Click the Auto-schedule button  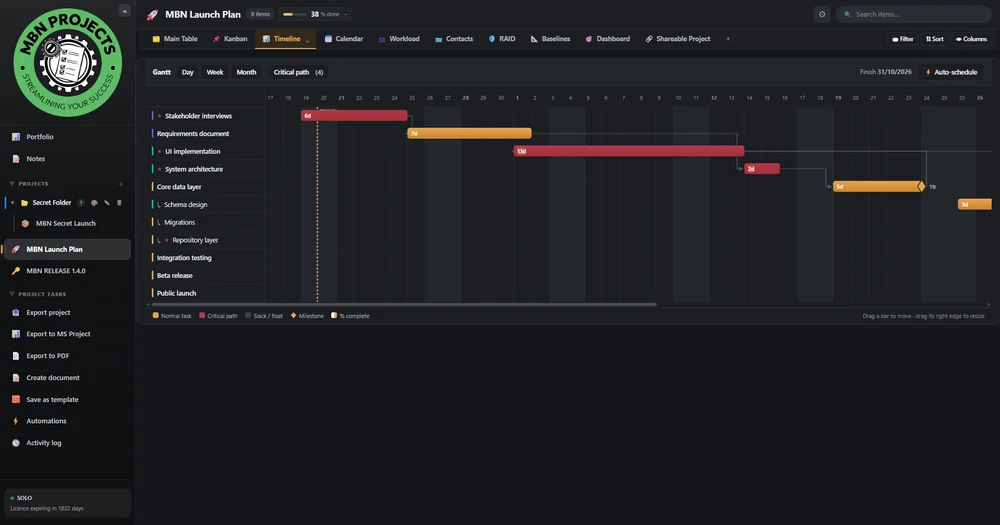(x=952, y=72)
